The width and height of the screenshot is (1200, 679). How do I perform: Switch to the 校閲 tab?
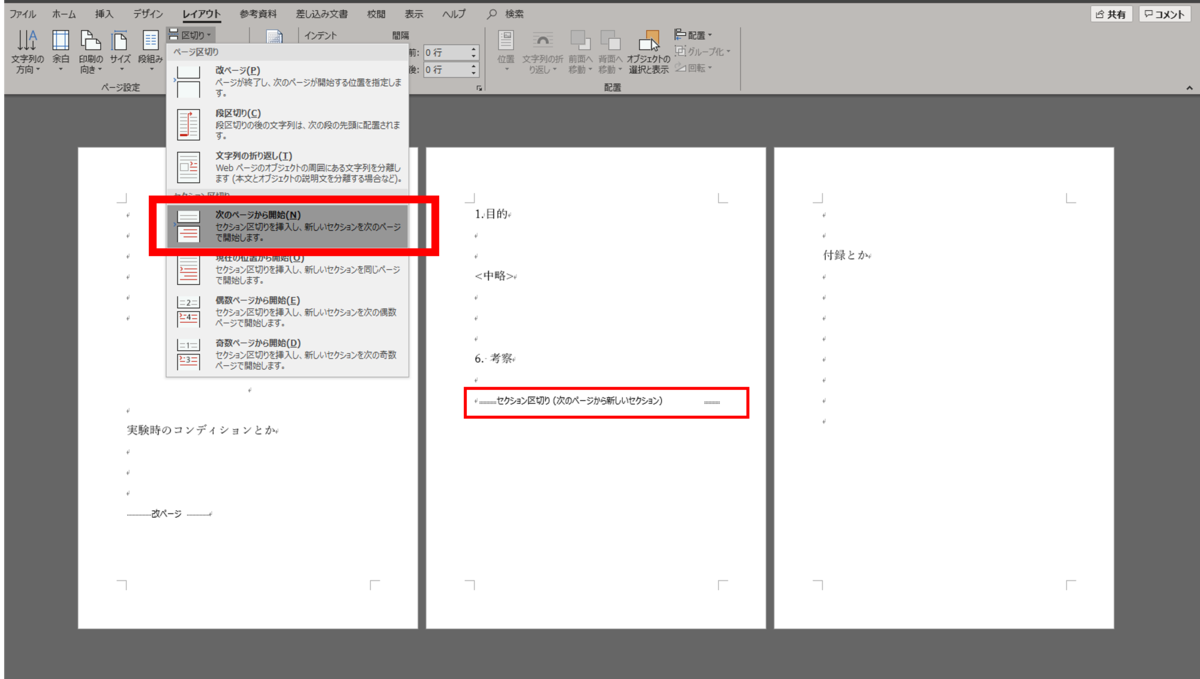click(x=376, y=14)
